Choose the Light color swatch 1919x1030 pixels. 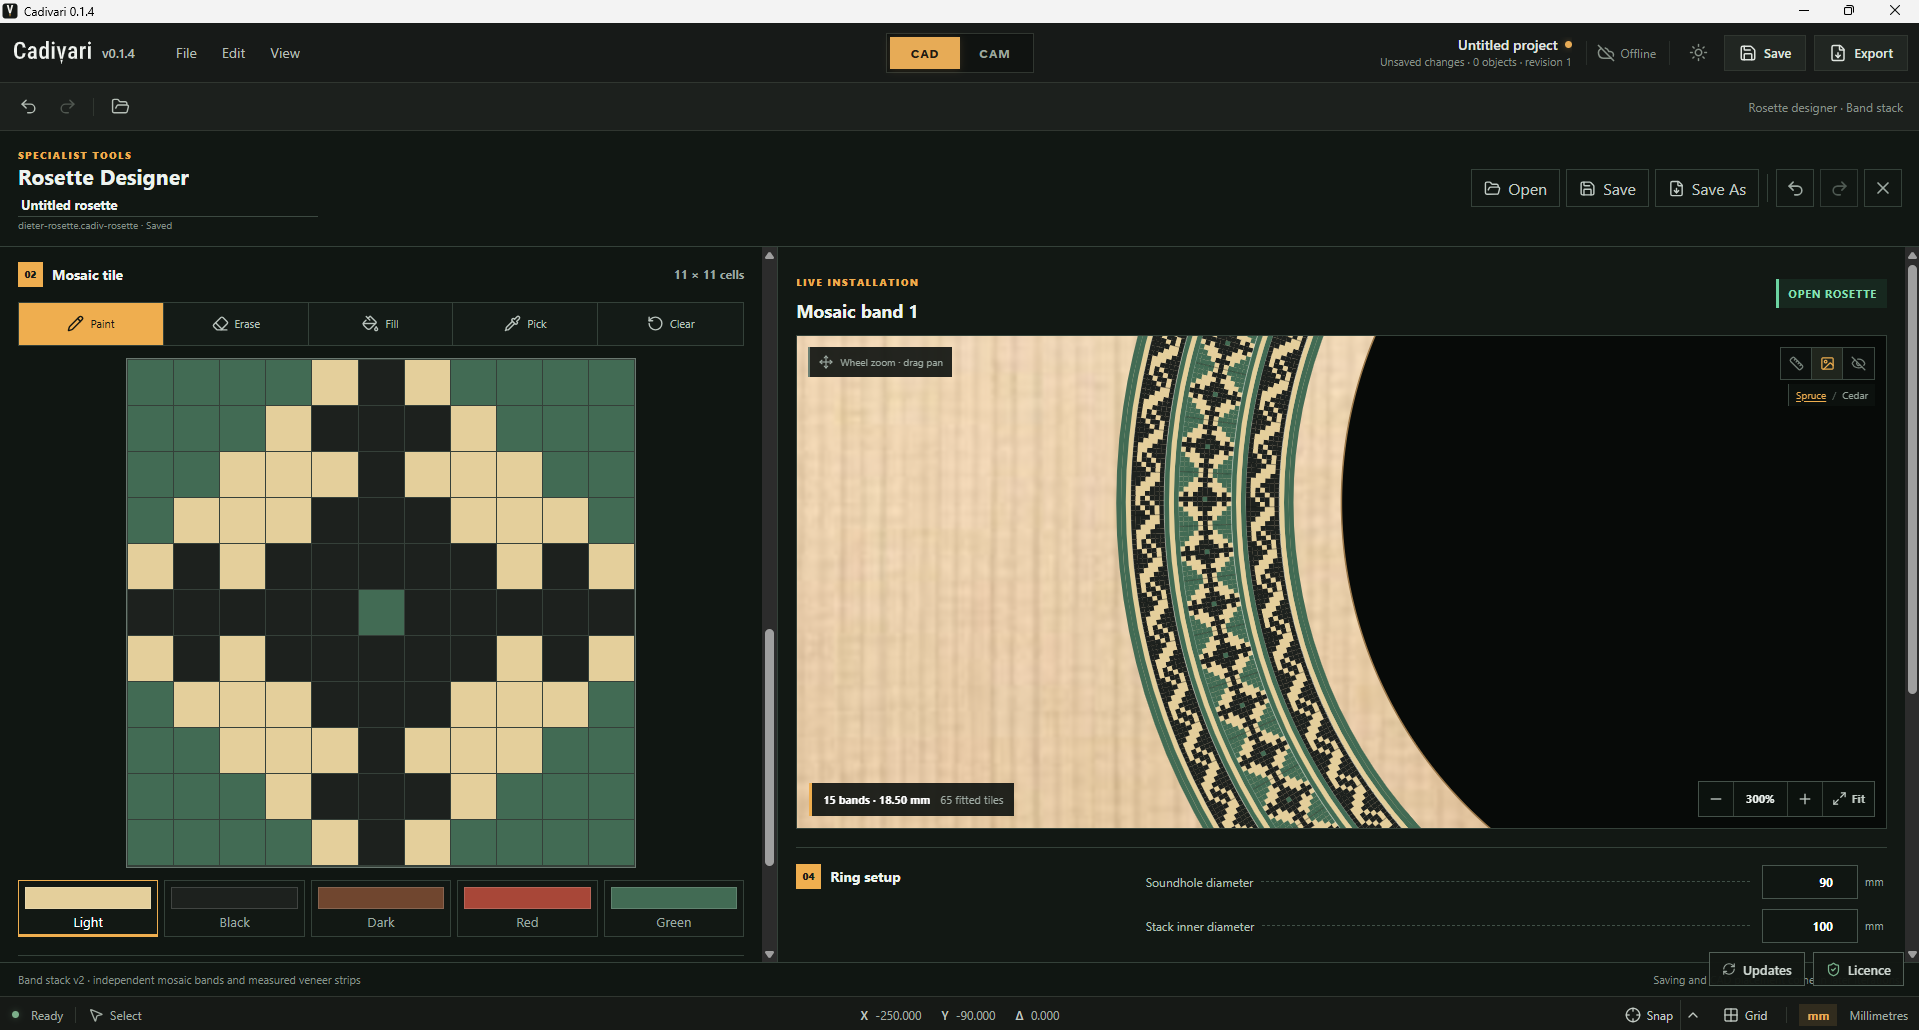click(88, 908)
